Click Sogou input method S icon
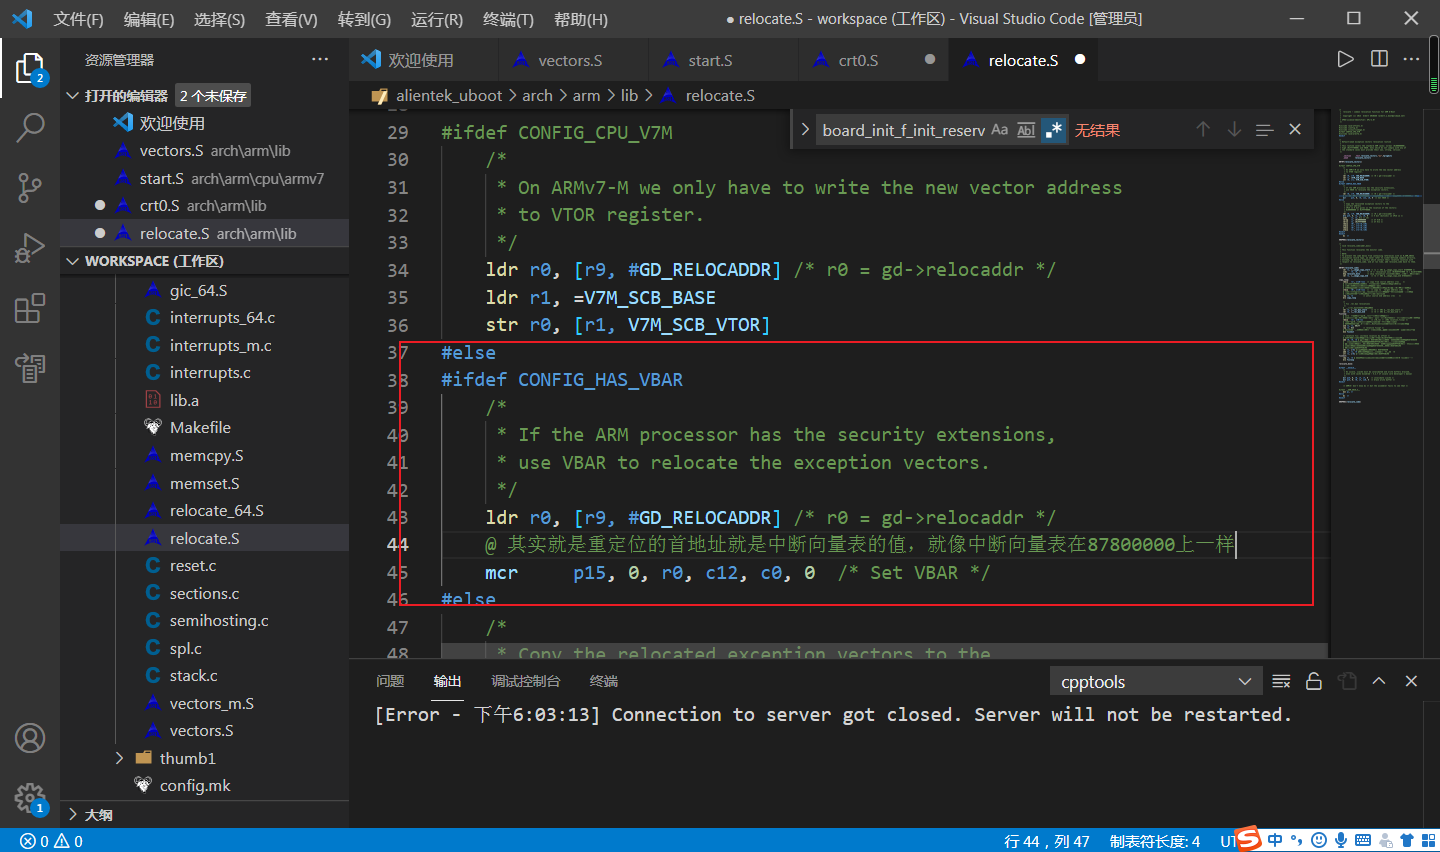This screenshot has width=1440, height=852. 1248,838
